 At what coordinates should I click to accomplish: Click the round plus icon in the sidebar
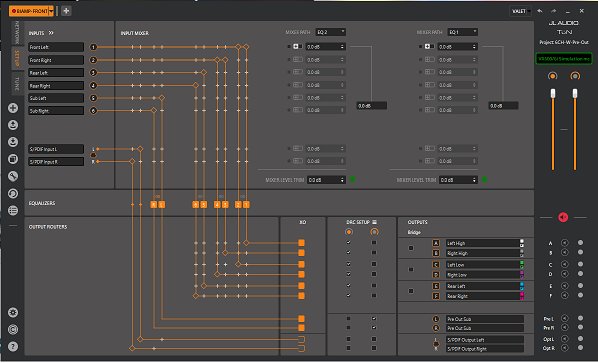[x=13, y=108]
